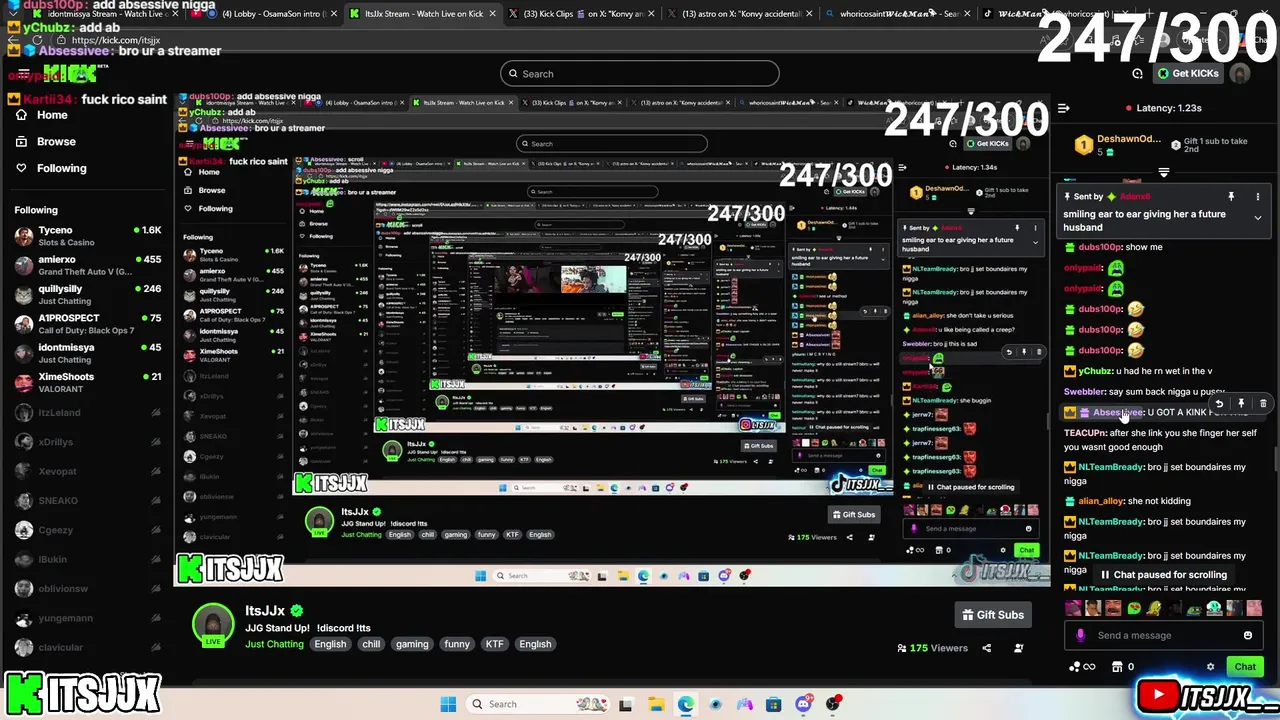Click the Just Chatting category link

tap(274, 644)
